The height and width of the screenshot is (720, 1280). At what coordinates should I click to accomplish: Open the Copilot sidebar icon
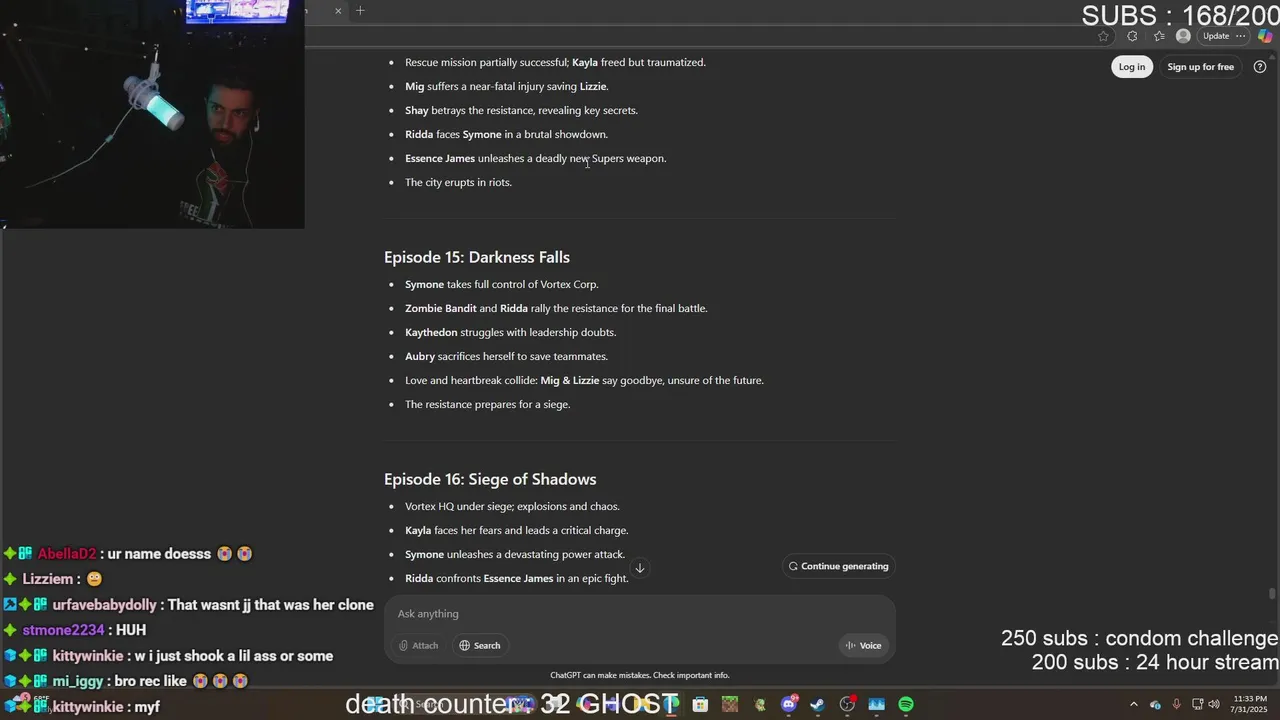click(x=1265, y=36)
